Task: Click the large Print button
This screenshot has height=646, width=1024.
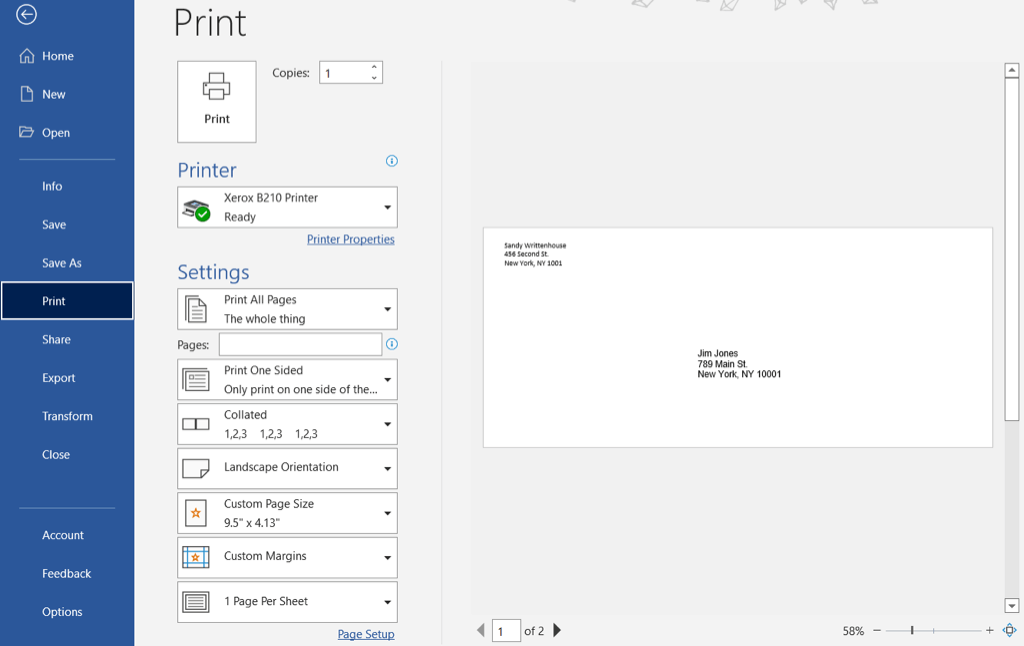Action: pyautogui.click(x=217, y=102)
